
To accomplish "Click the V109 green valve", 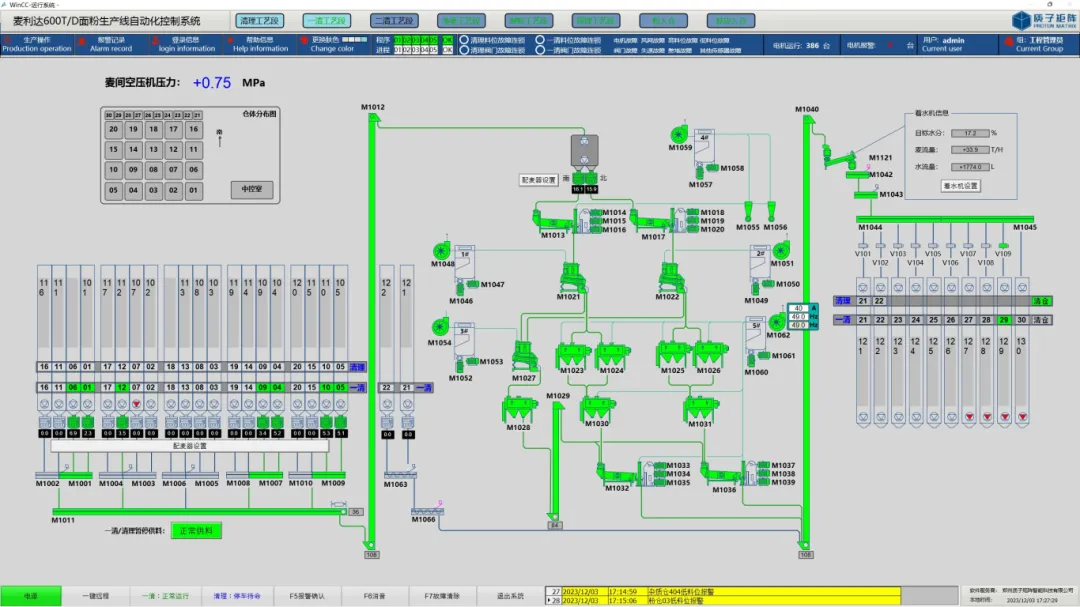I will point(1004,245).
